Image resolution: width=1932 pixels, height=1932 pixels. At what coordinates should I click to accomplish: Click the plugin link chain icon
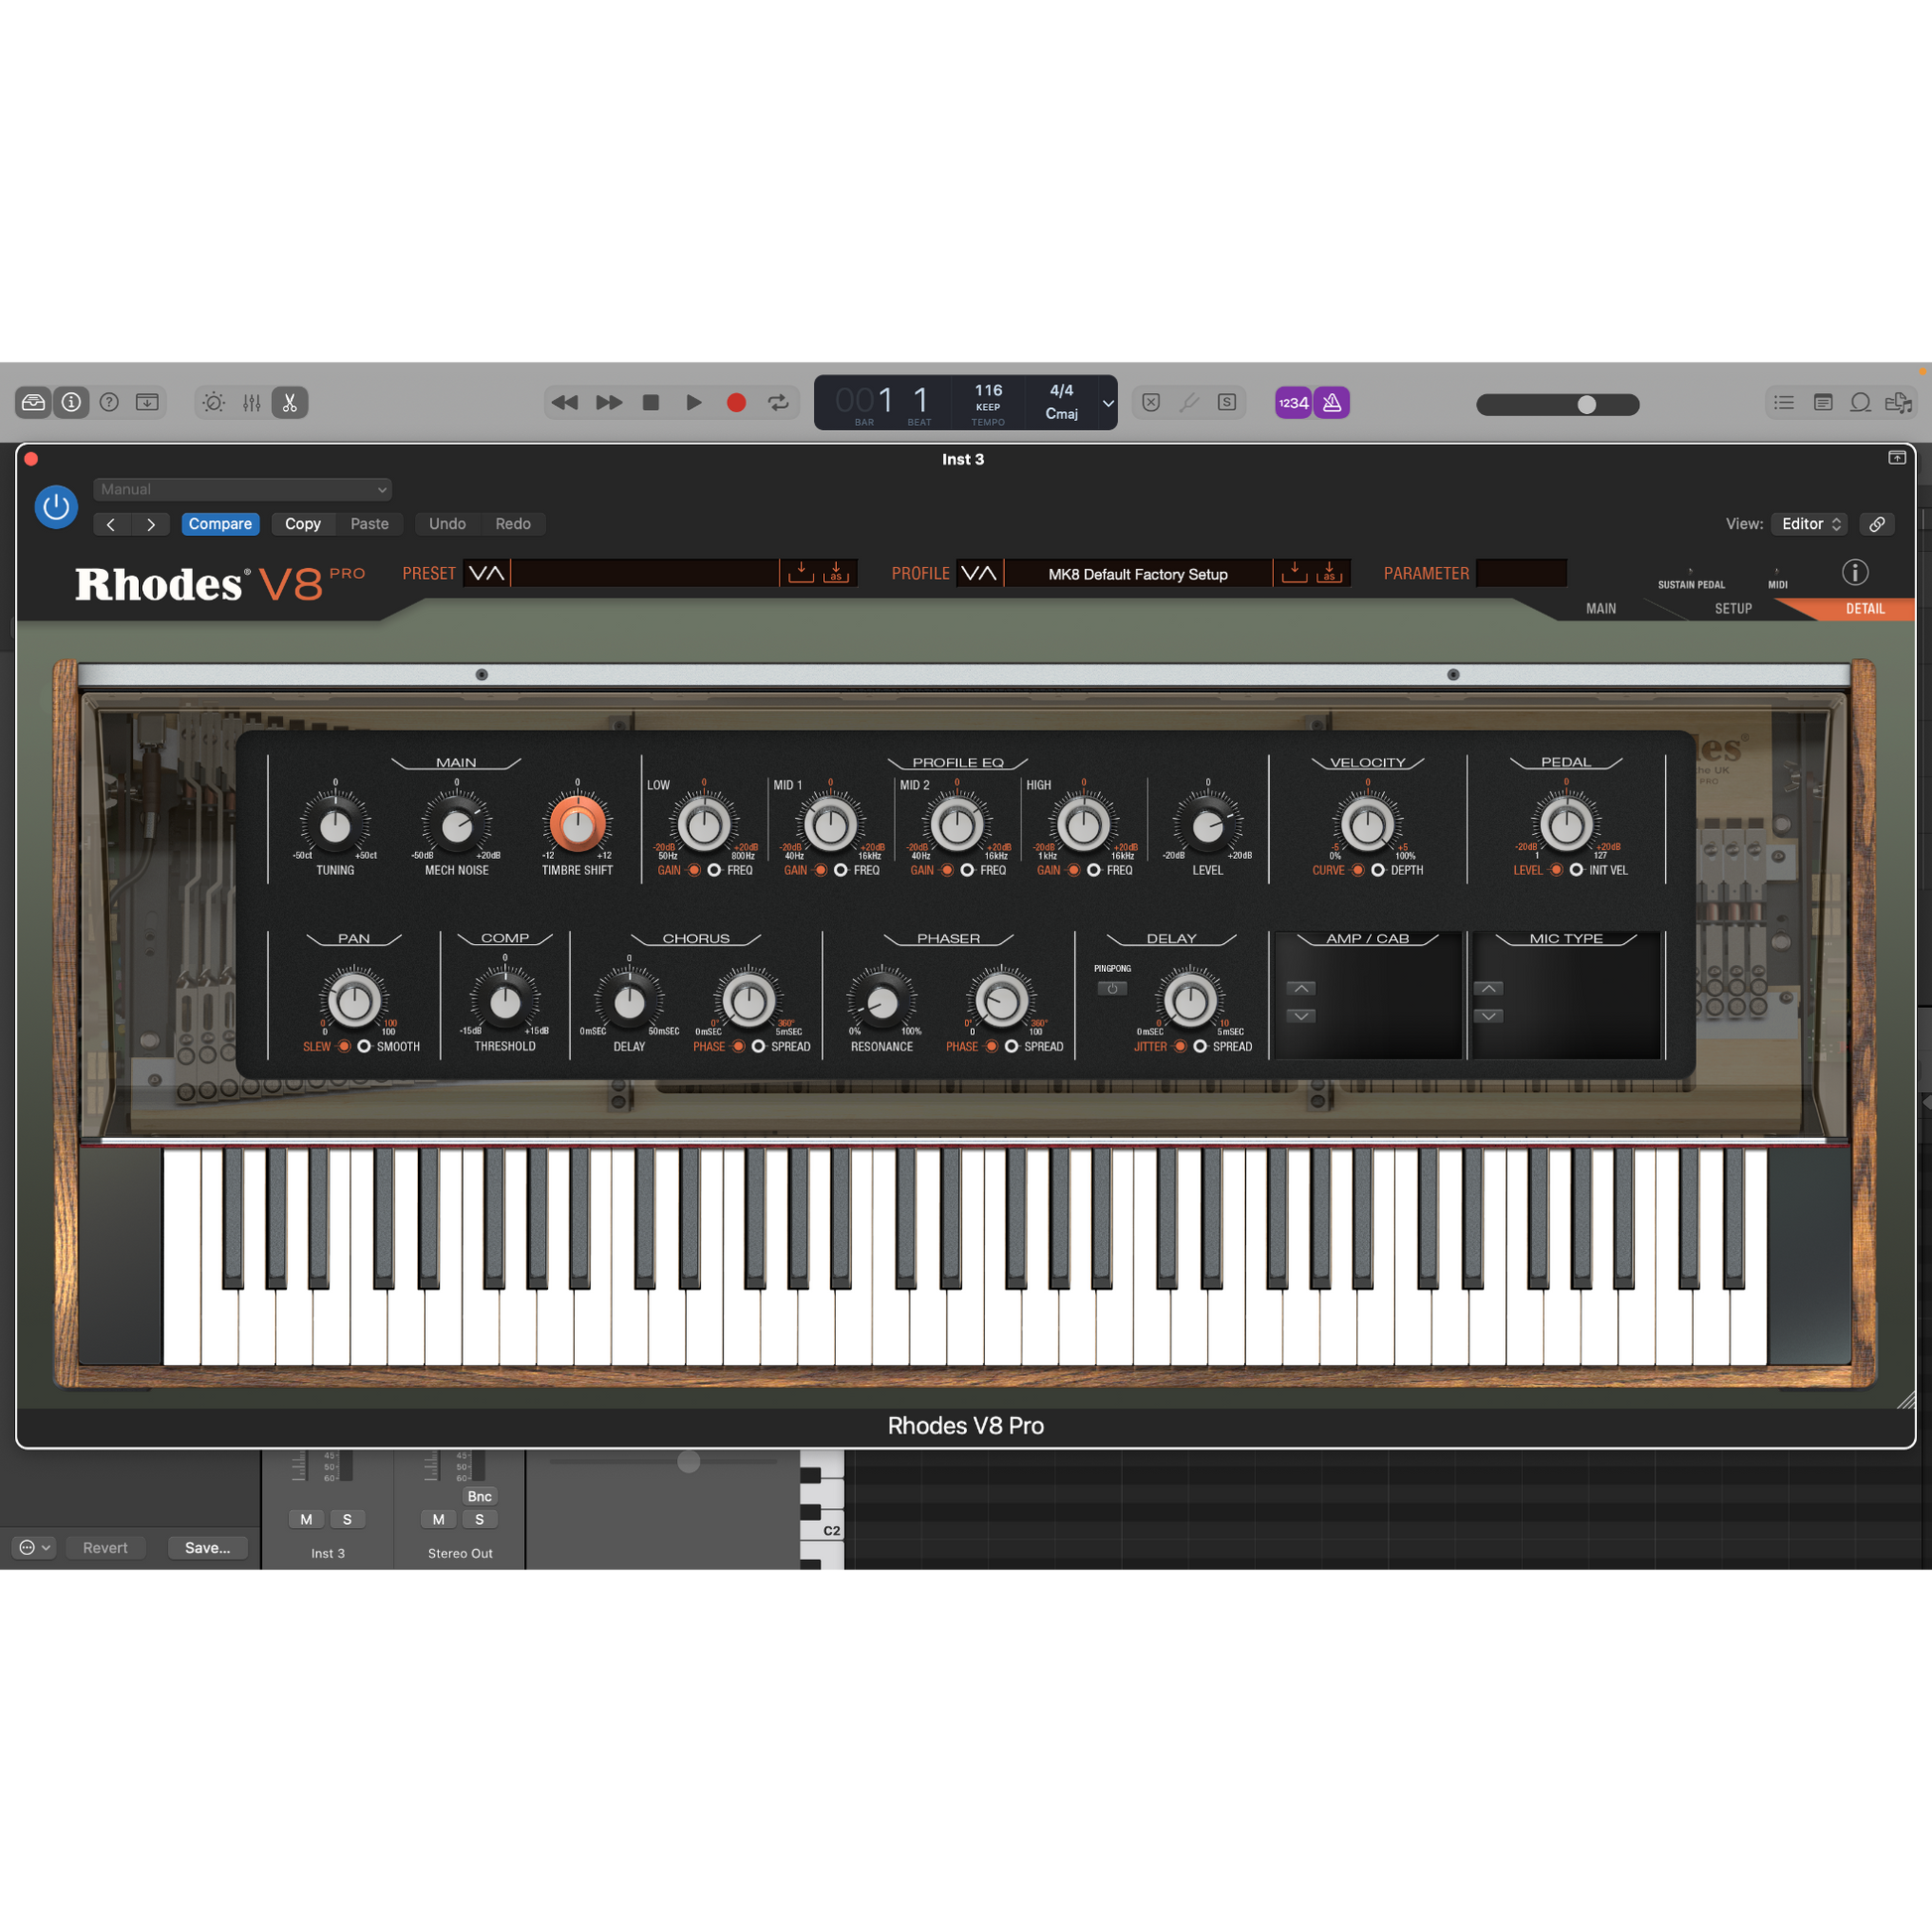1877,524
